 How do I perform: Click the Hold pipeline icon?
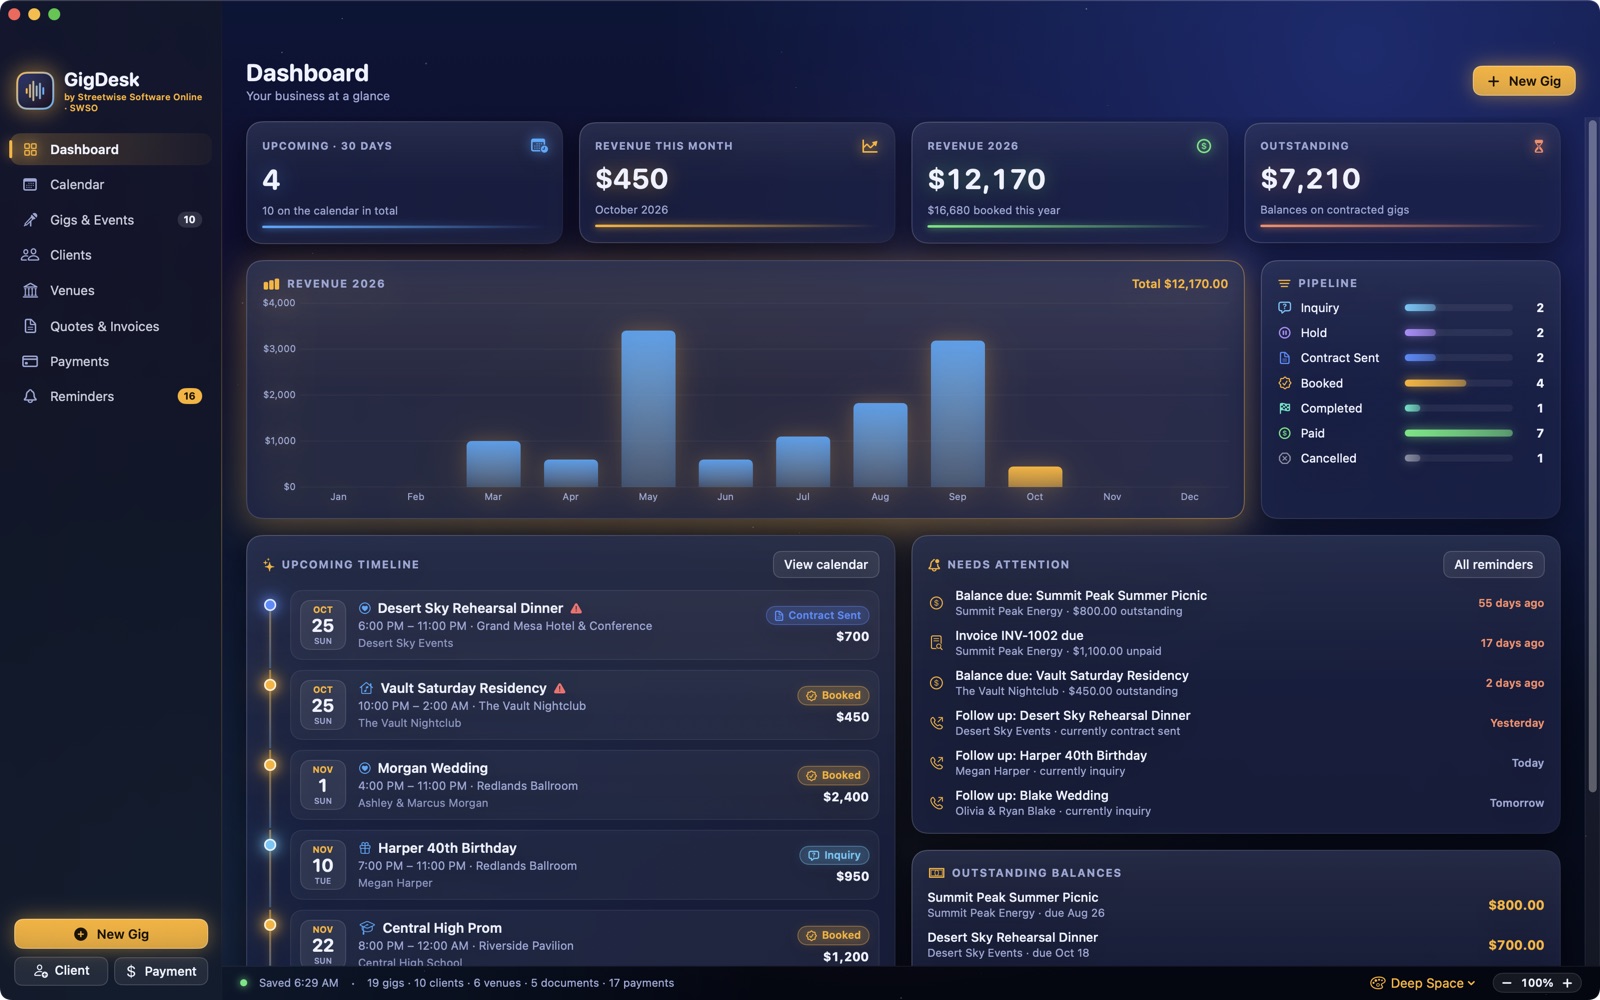[x=1285, y=333]
